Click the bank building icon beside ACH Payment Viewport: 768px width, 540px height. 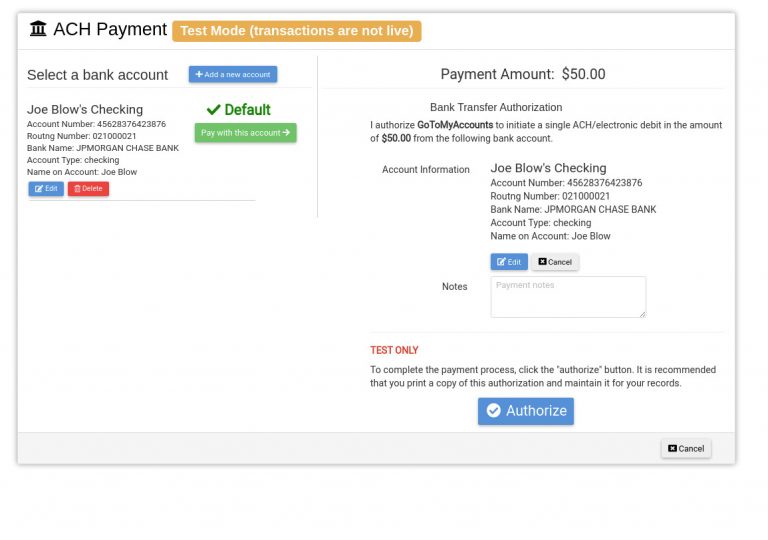pyautogui.click(x=38, y=28)
